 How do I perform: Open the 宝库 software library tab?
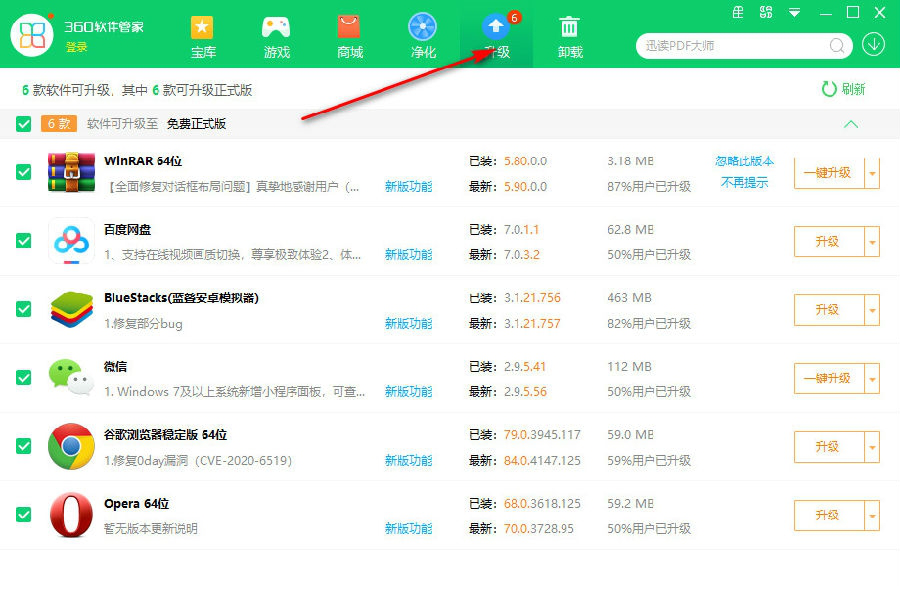203,37
